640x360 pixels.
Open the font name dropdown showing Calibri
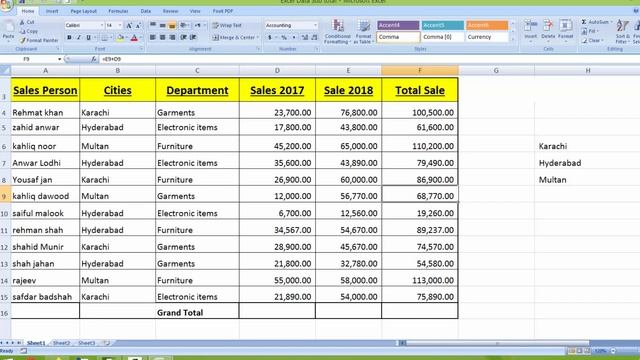click(x=102, y=25)
